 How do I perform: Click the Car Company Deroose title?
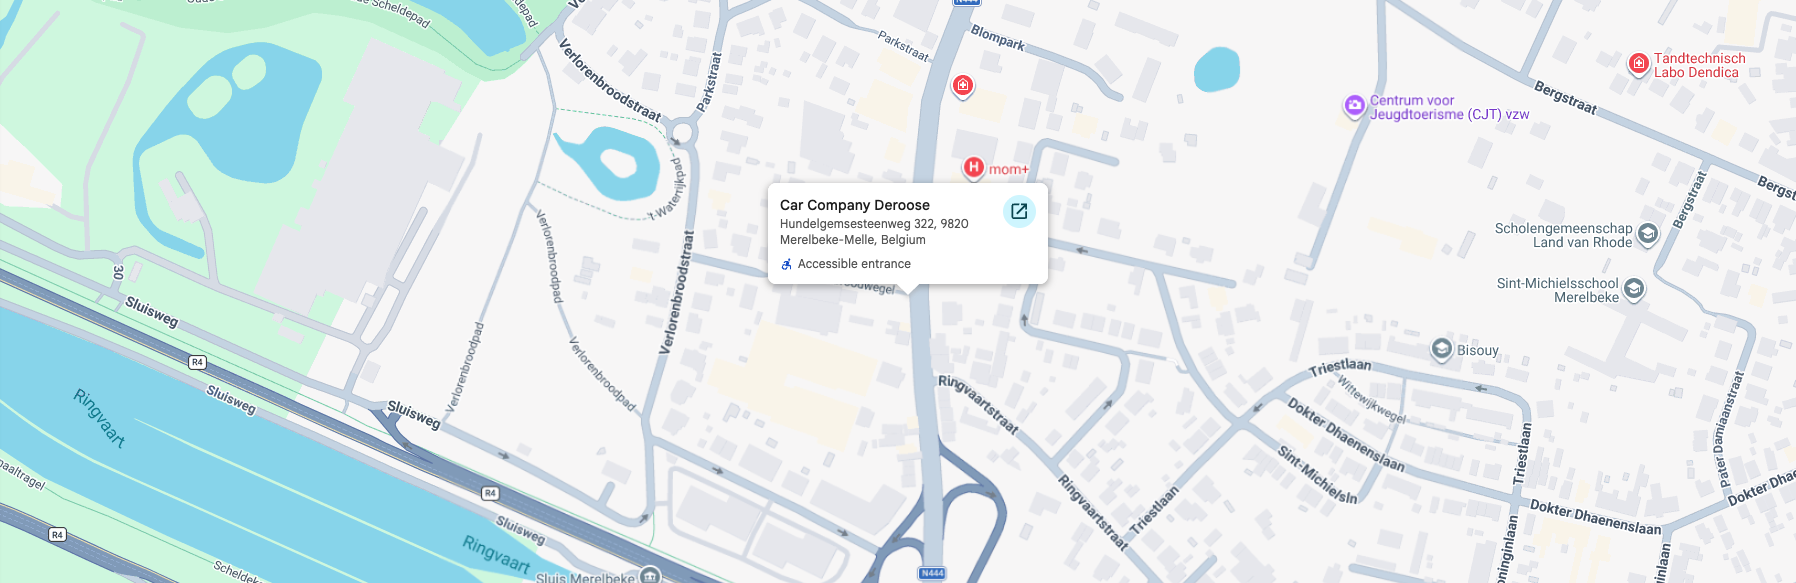click(x=855, y=205)
